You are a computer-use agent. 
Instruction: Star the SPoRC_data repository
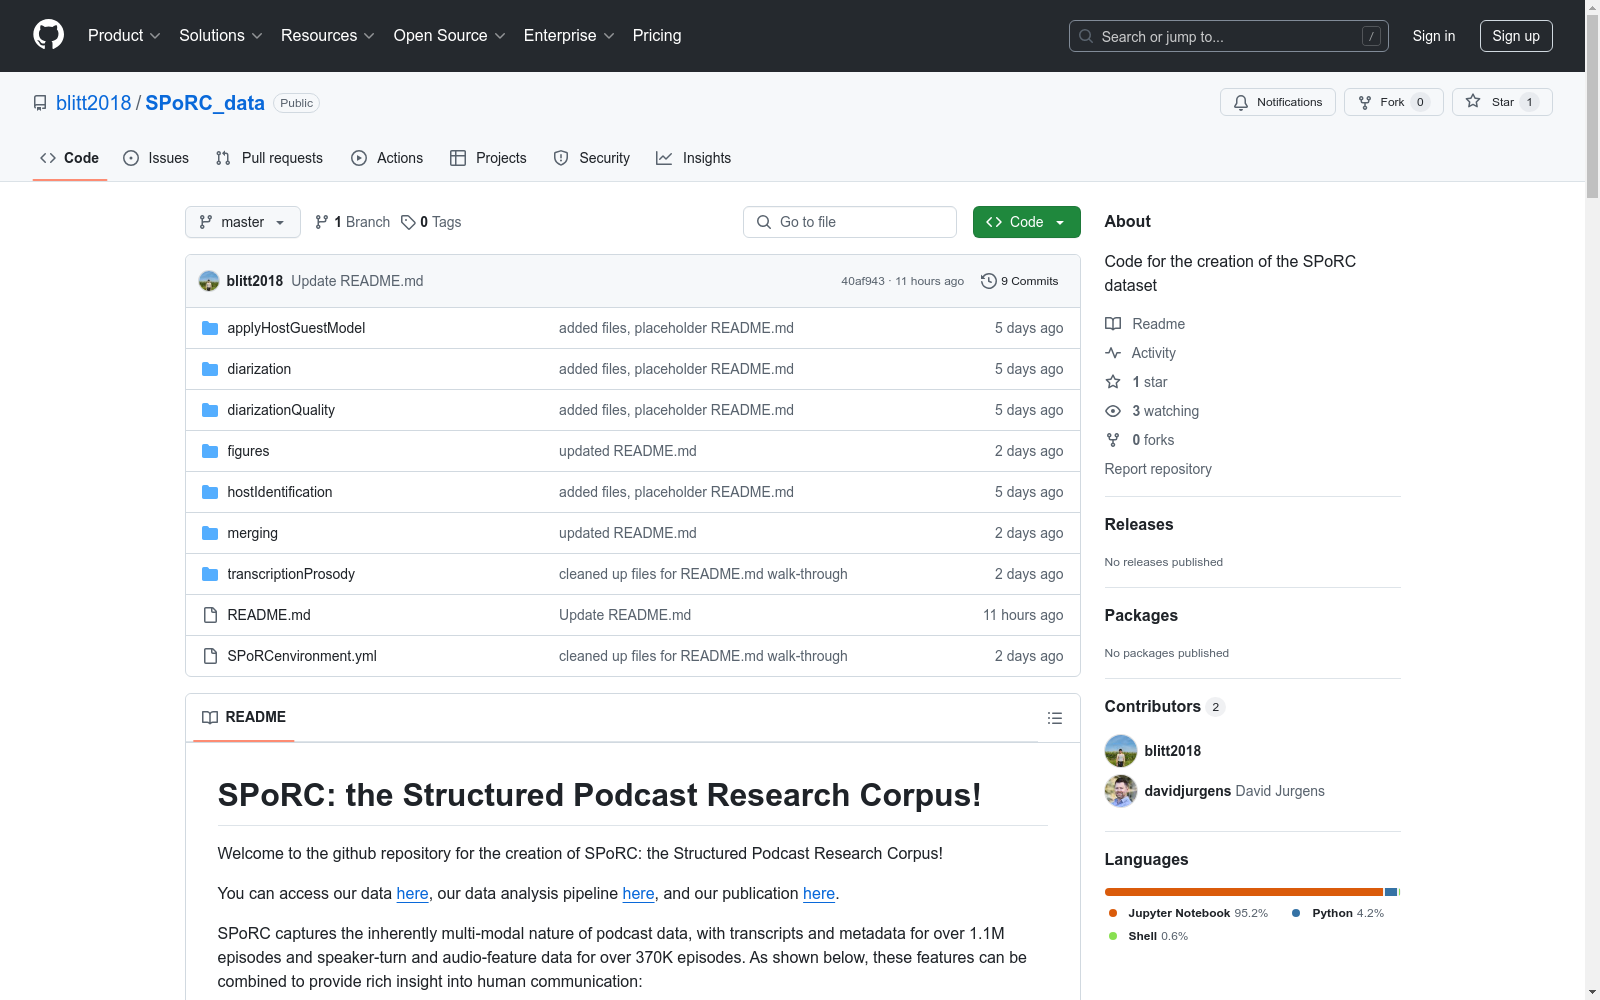coord(1502,102)
